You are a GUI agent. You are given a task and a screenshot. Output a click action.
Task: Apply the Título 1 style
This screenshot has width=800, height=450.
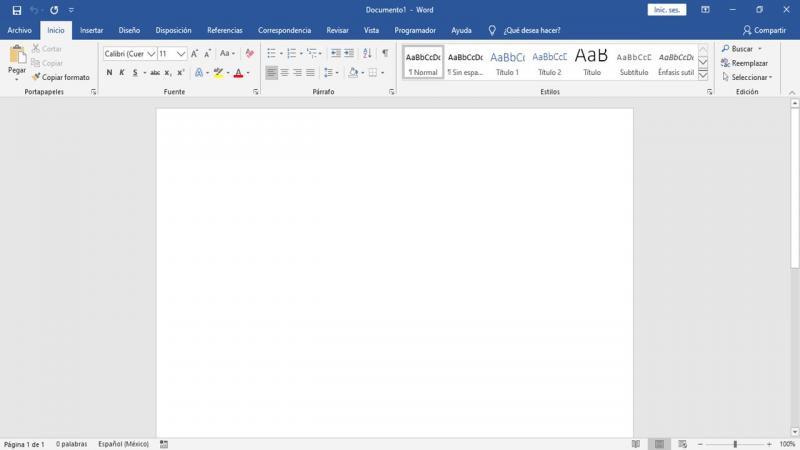click(x=507, y=63)
